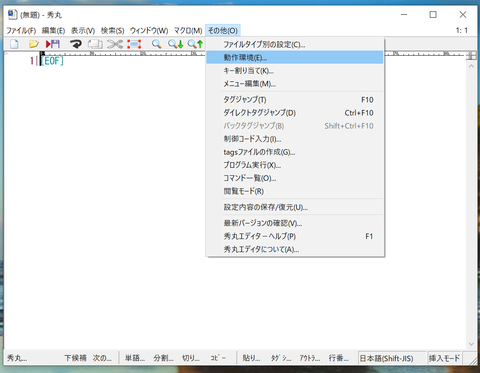The width and height of the screenshot is (480, 373).
Task: Click the ｺﾋﾟｰ status bar button
Action: (x=218, y=358)
